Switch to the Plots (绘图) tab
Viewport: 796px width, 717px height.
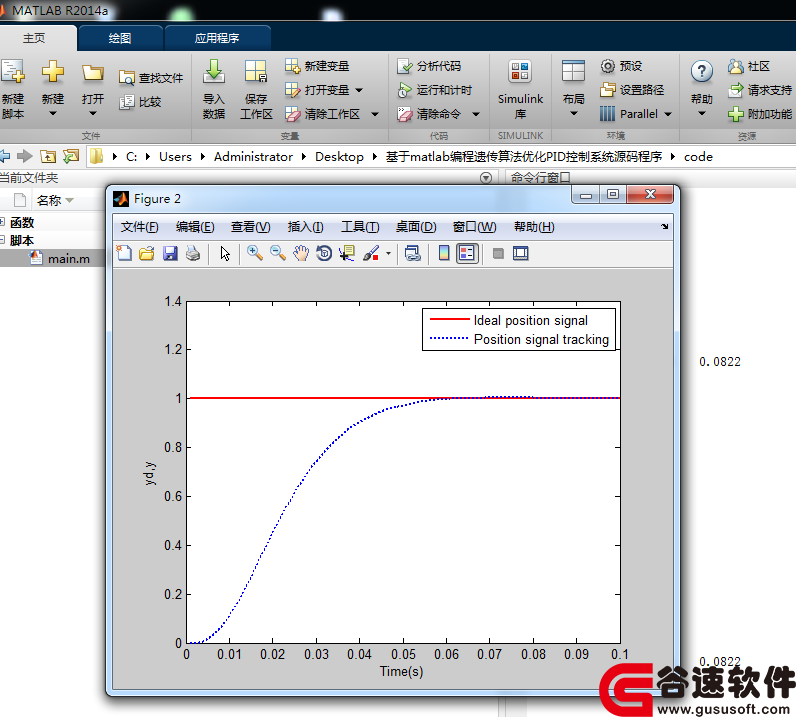tap(120, 38)
